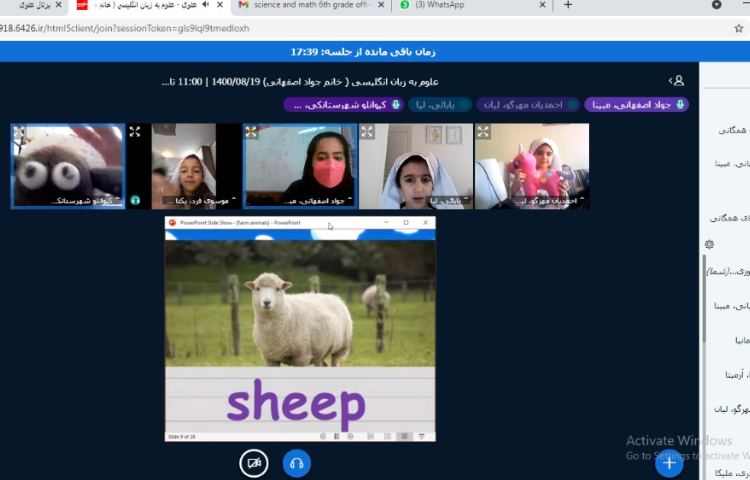Fullscreen the موسوی فرد webcam
Viewport: 750px width, 480px height.
tap(135, 131)
